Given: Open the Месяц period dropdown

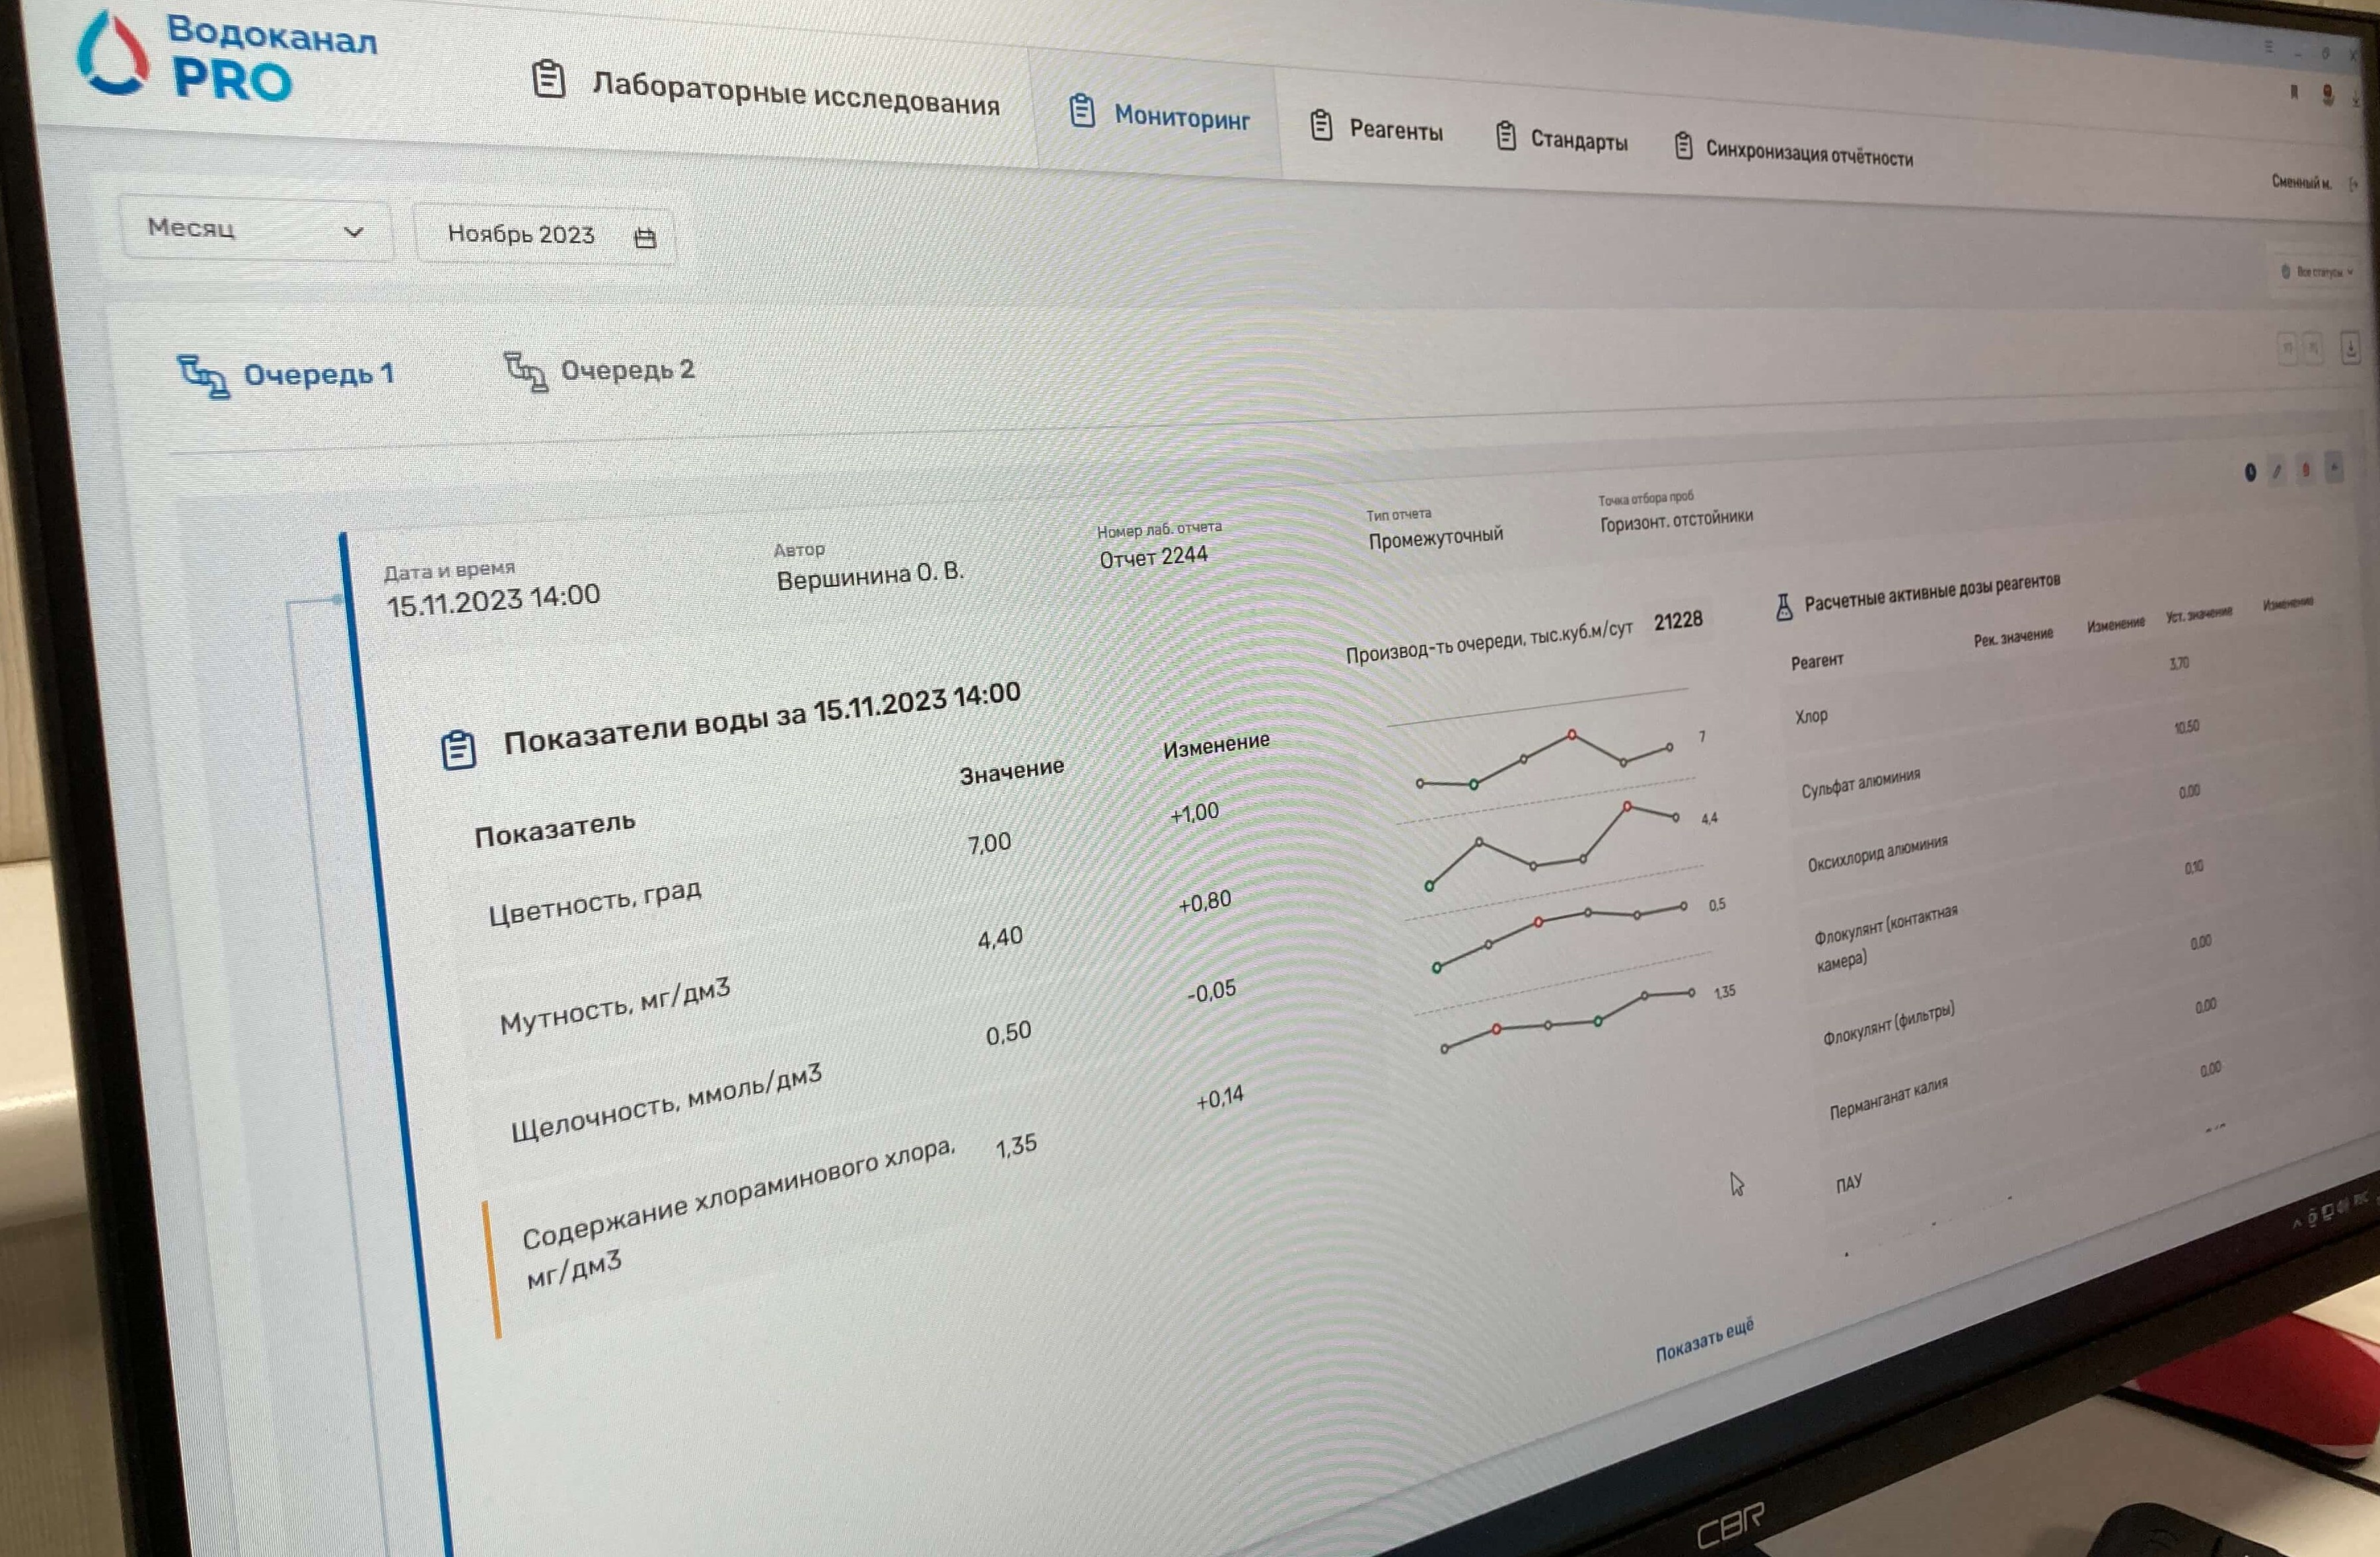Looking at the screenshot, I should pos(257,229).
